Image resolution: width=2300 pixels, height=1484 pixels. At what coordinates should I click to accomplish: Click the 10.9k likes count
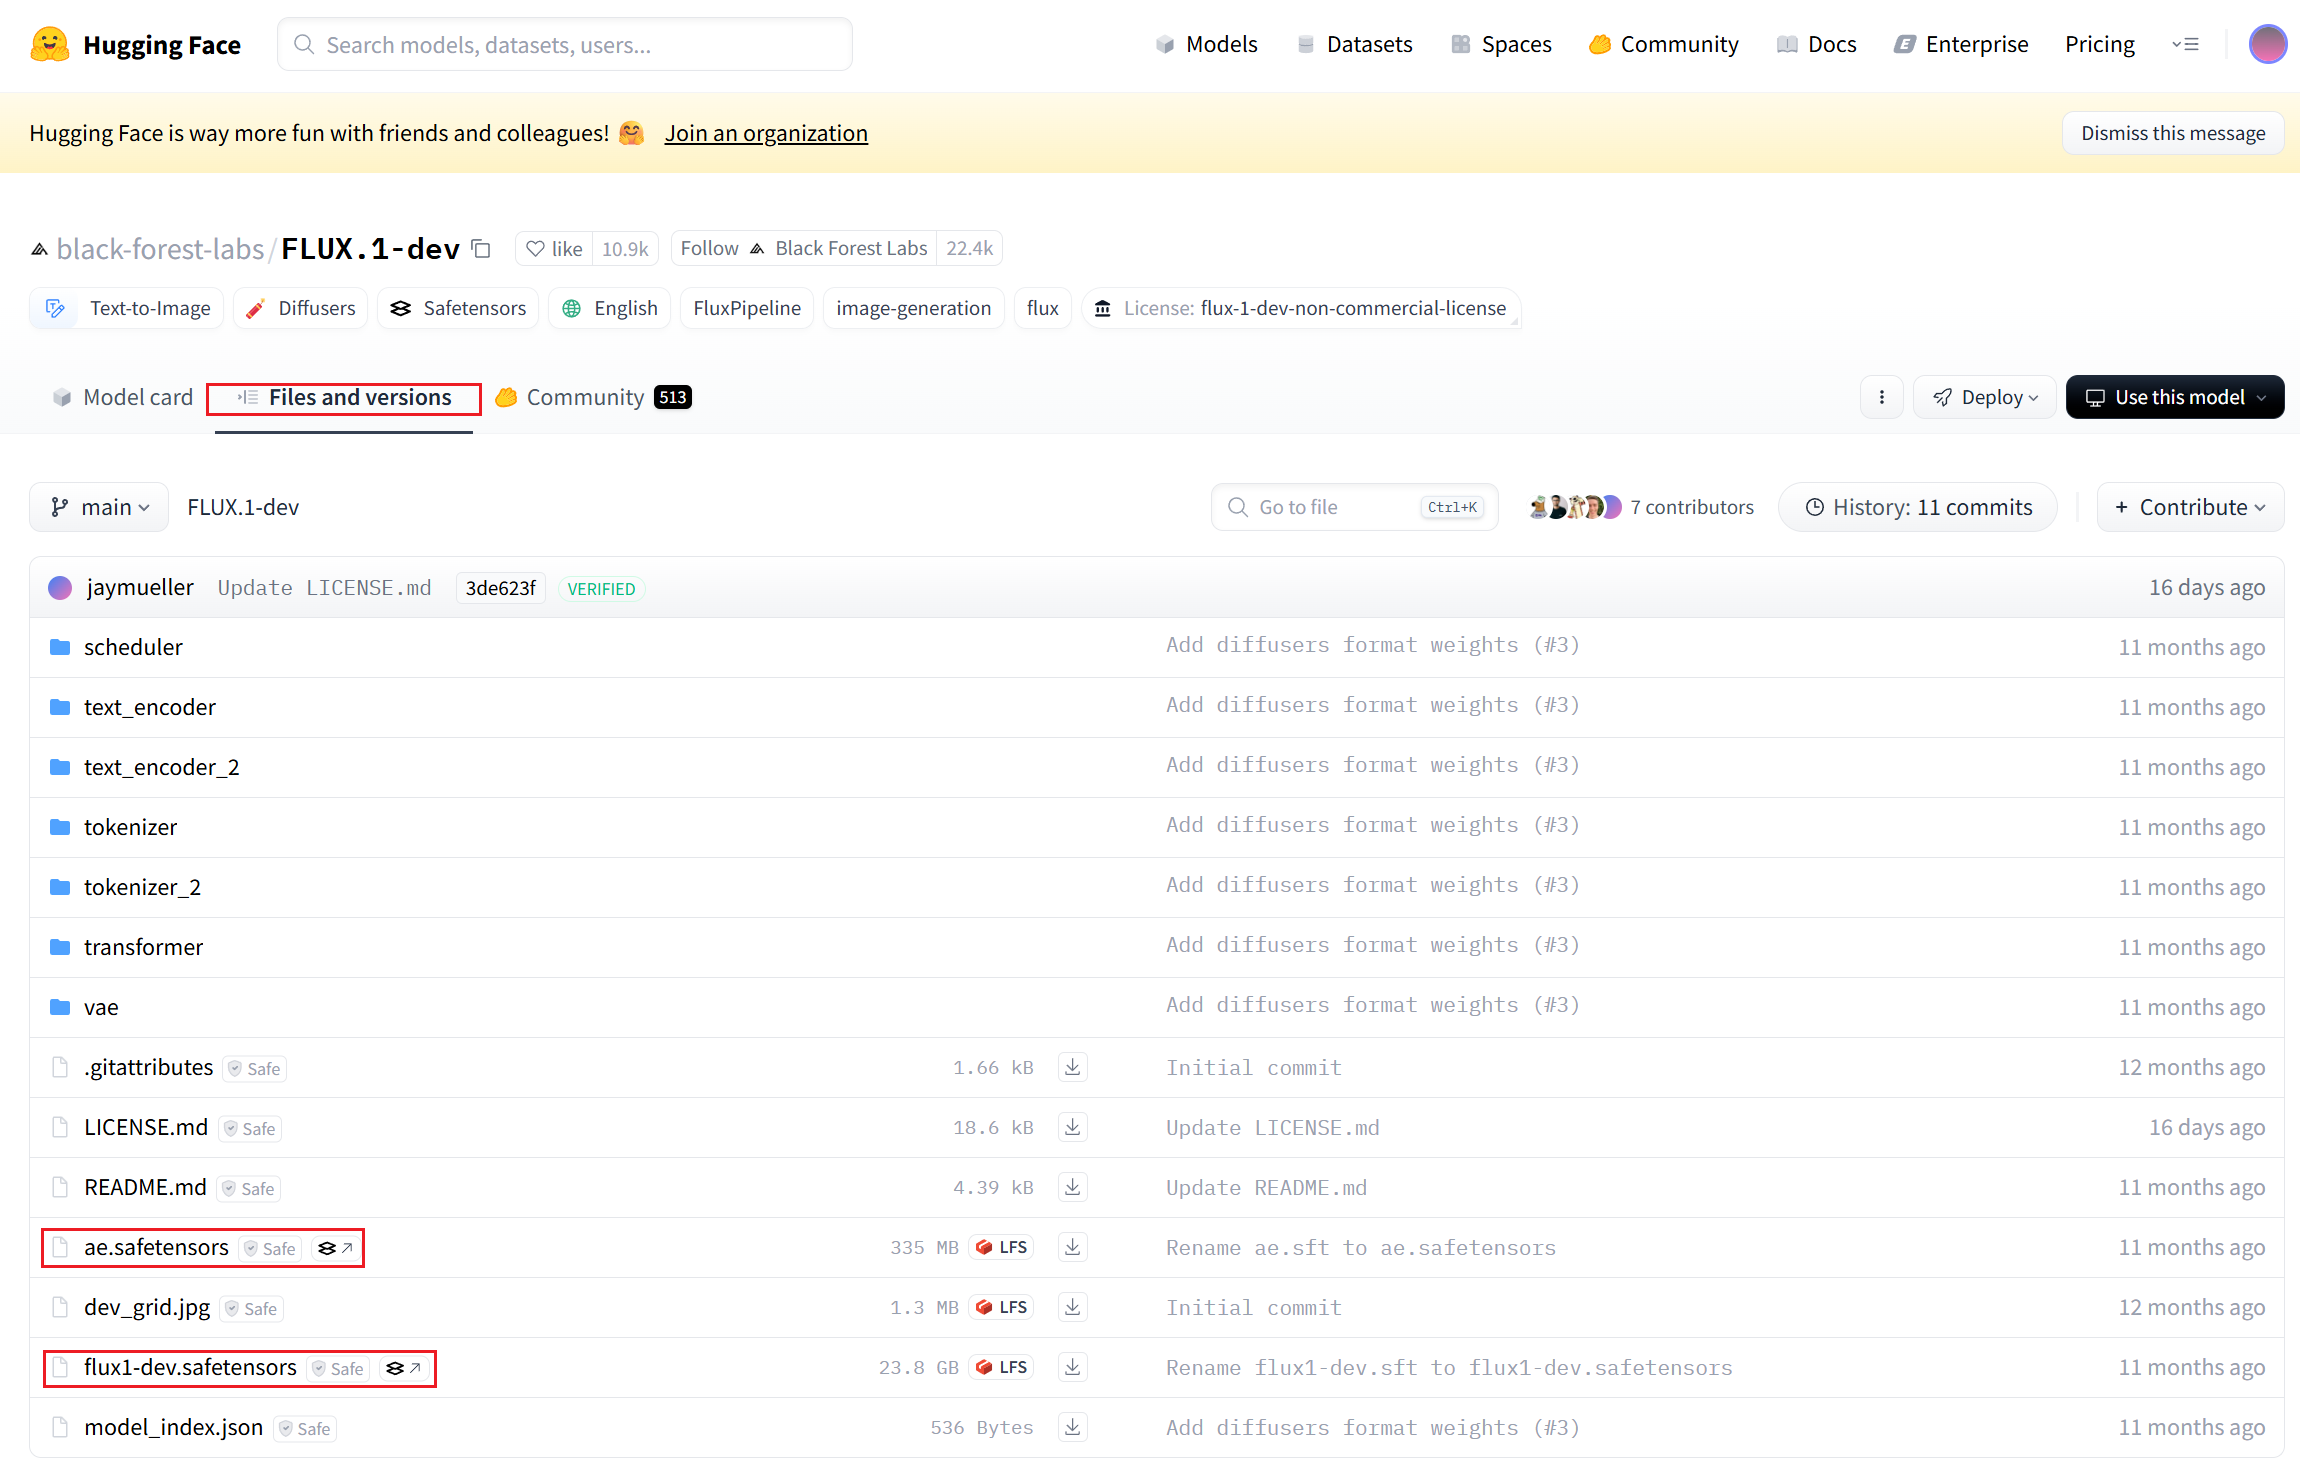[625, 248]
